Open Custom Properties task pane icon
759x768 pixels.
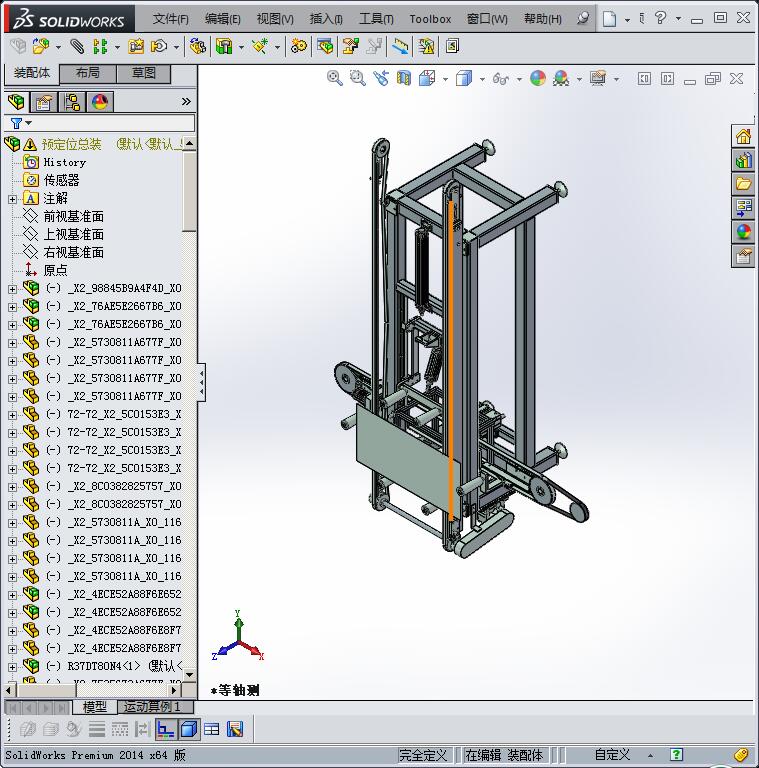[743, 256]
